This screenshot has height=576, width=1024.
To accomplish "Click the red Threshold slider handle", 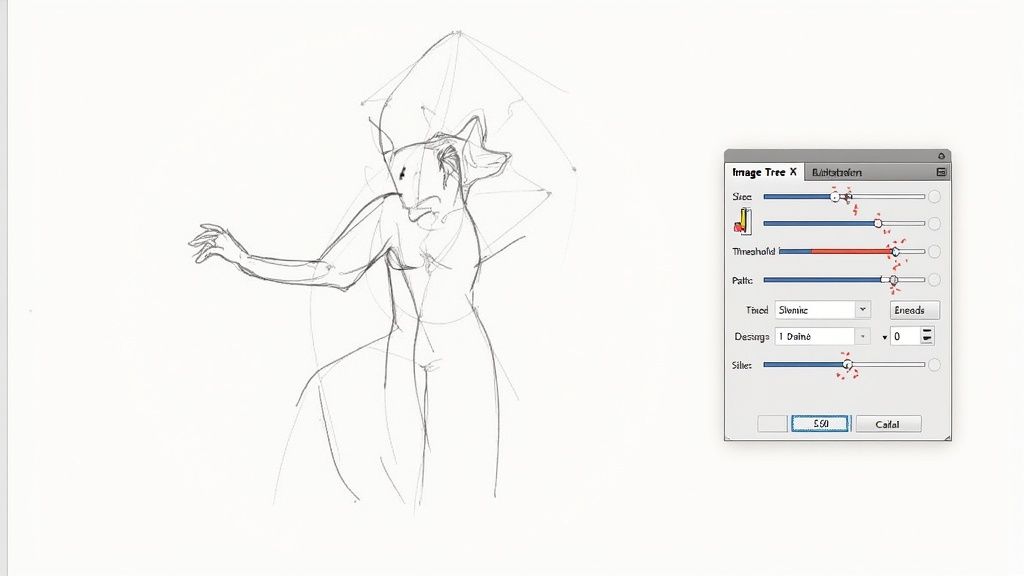I will [895, 252].
